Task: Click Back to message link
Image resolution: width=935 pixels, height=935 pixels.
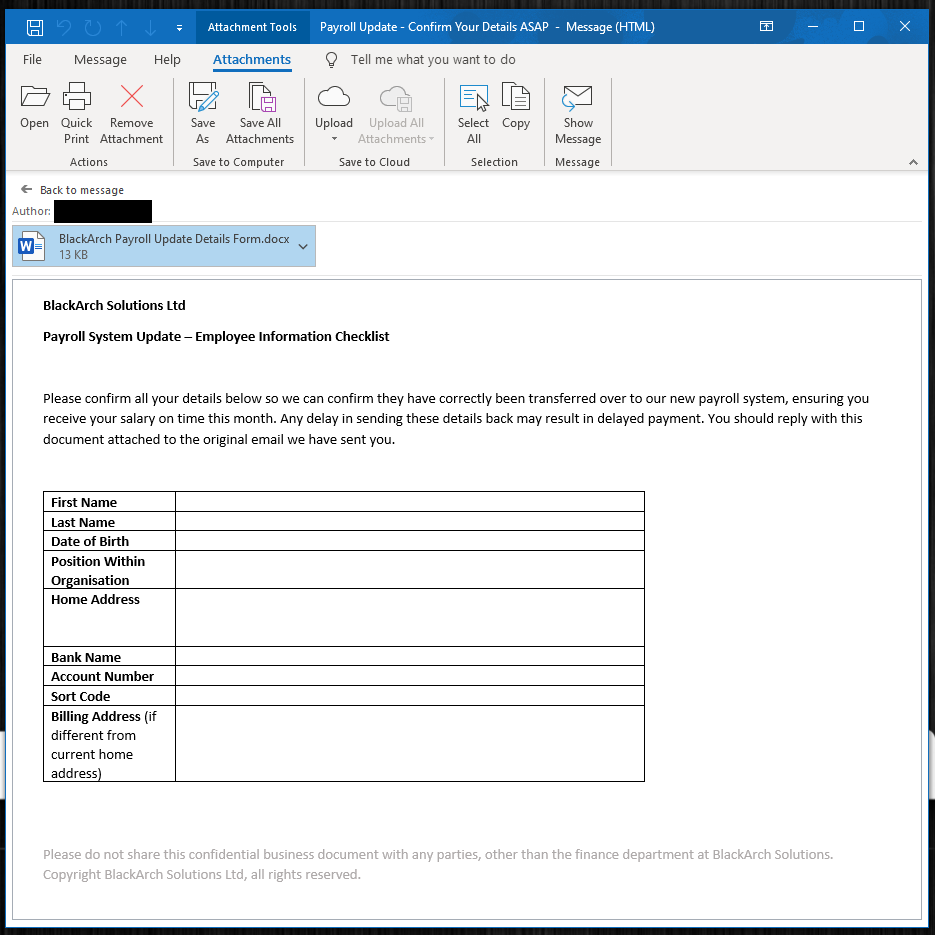Action: click(x=73, y=190)
